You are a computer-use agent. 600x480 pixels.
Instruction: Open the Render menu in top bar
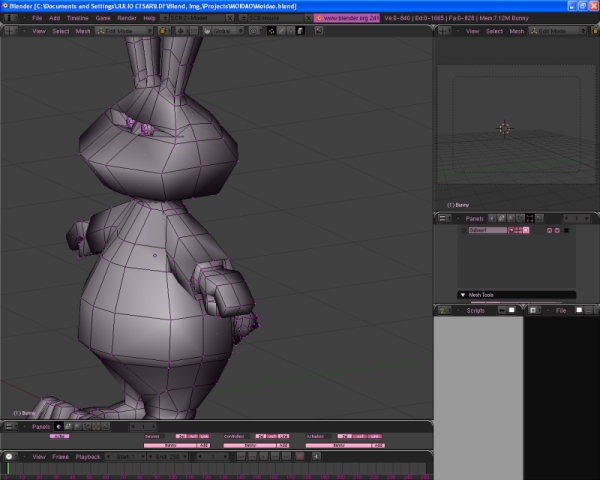pos(126,18)
